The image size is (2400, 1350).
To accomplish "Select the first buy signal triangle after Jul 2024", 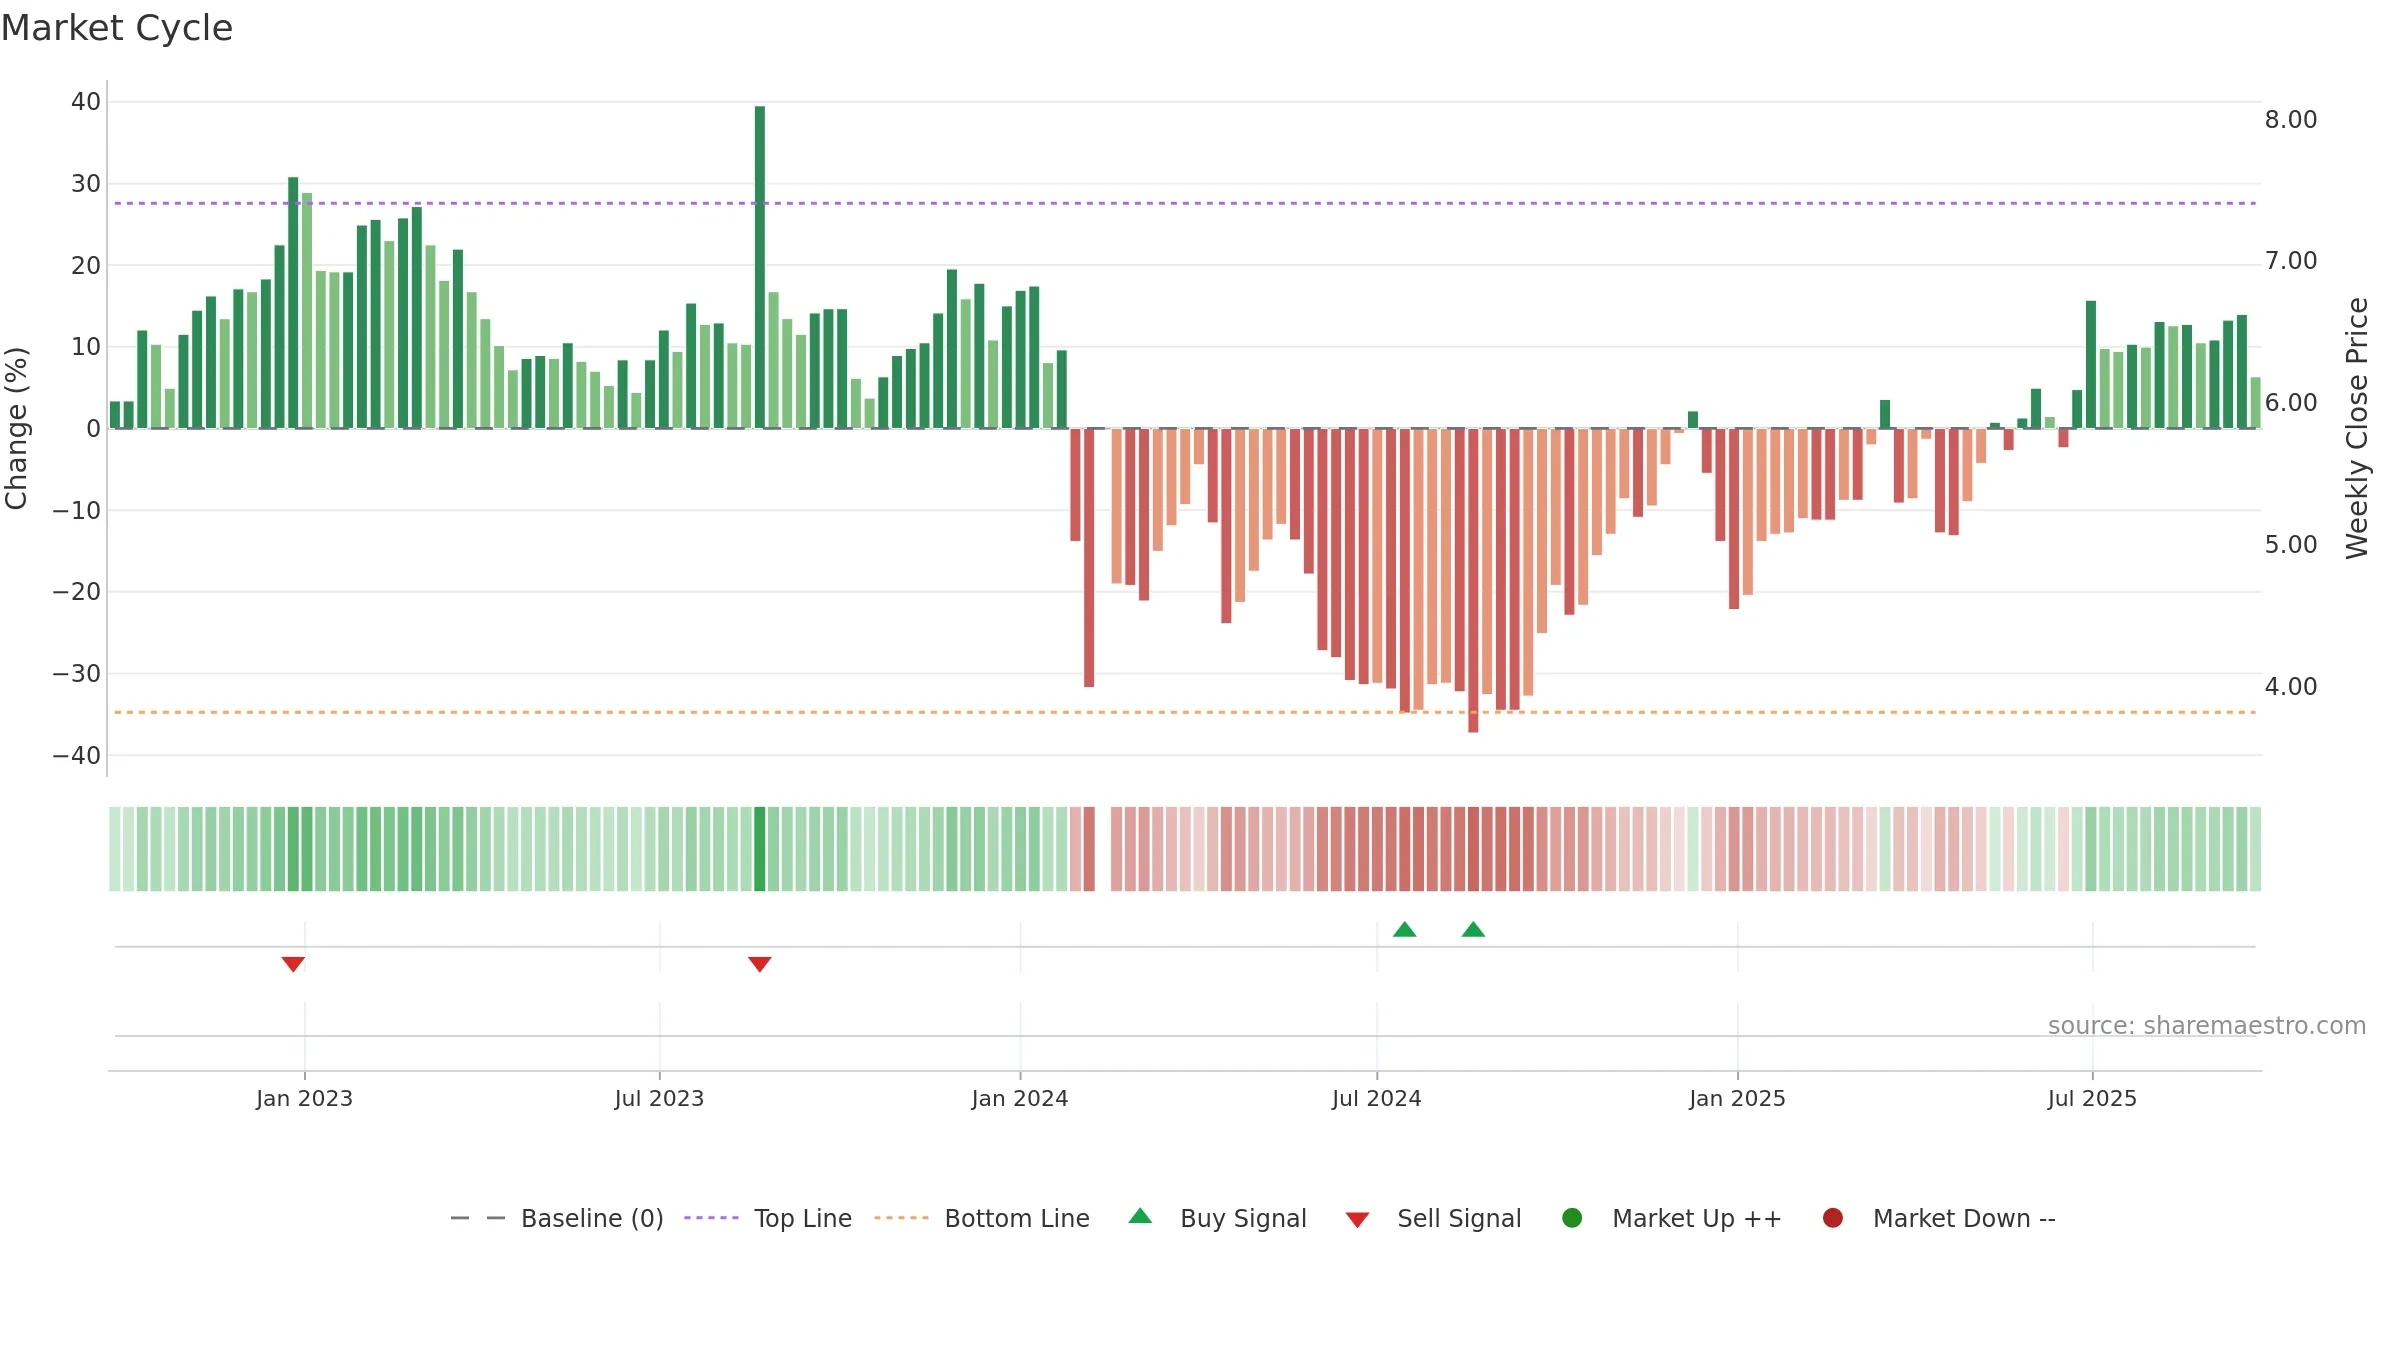I will (1404, 929).
